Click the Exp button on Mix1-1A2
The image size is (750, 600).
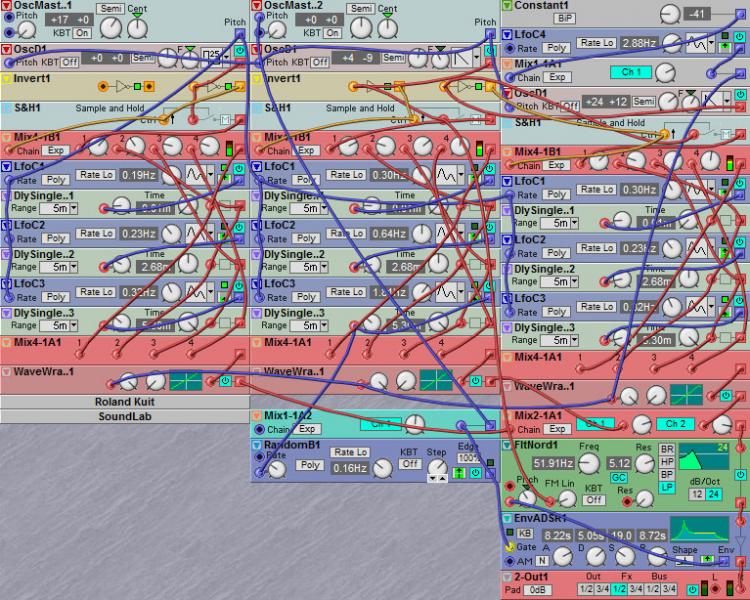coord(307,429)
